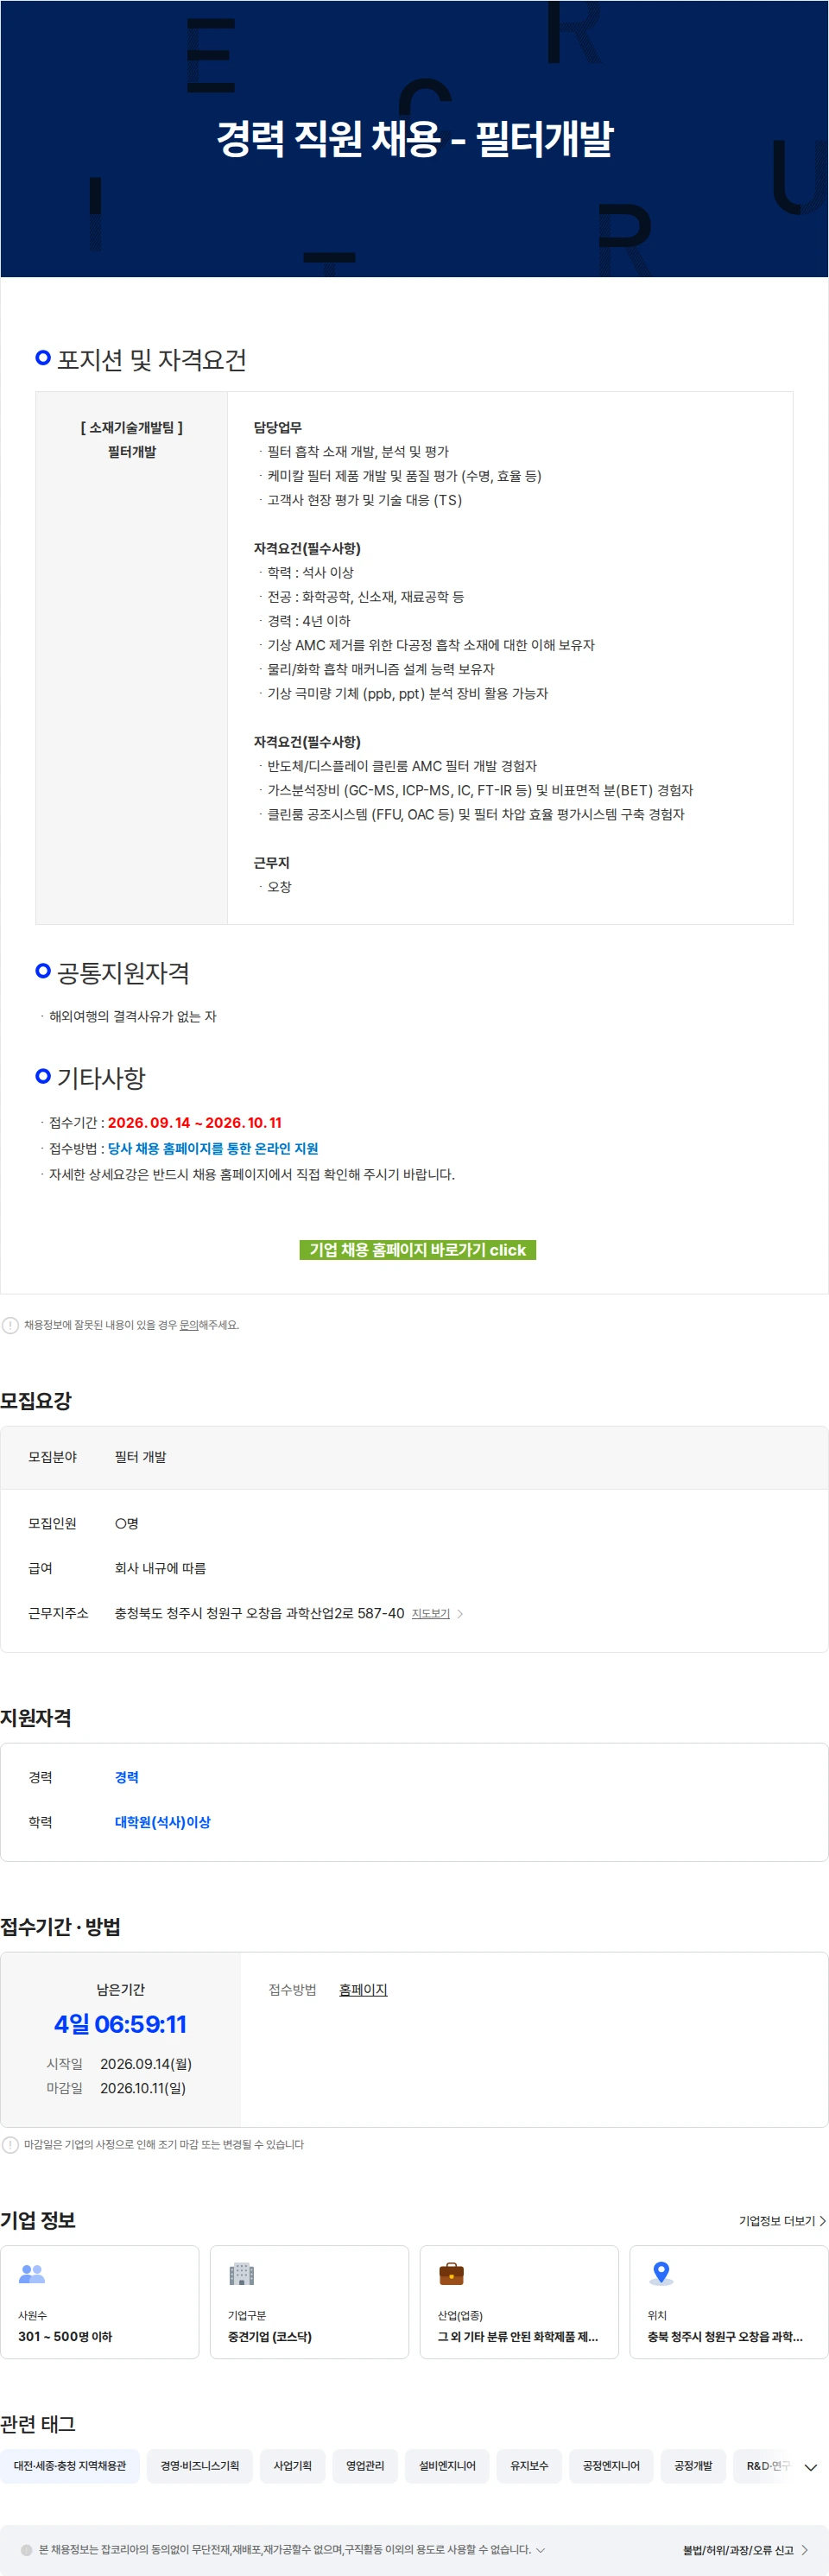Select the 영업관리 tag
Image resolution: width=829 pixels, height=2576 pixels.
pyautogui.click(x=365, y=2465)
